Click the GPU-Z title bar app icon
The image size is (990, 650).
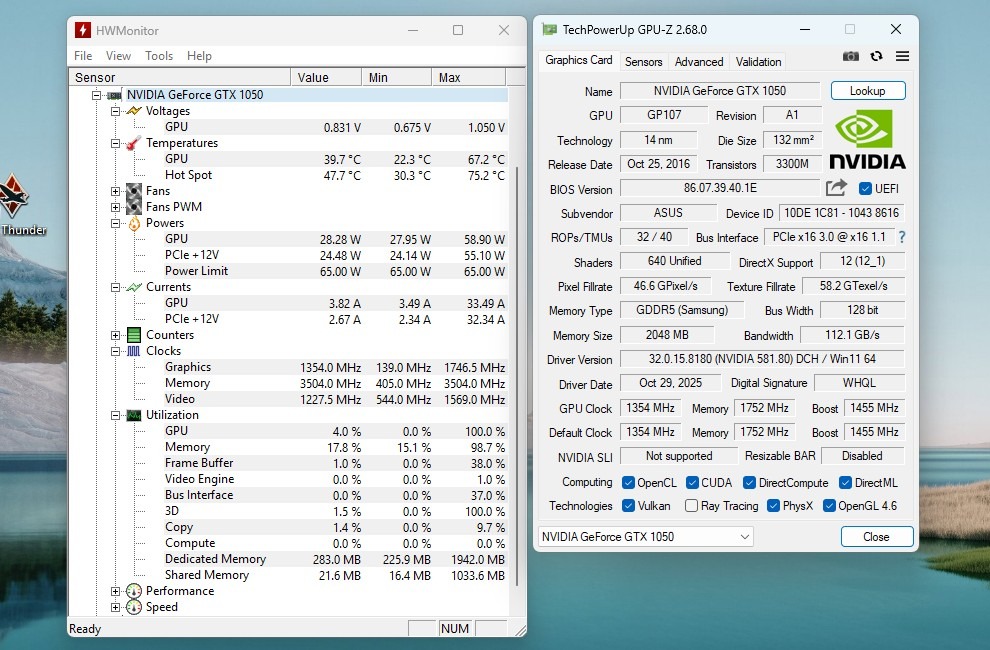pyautogui.click(x=549, y=29)
